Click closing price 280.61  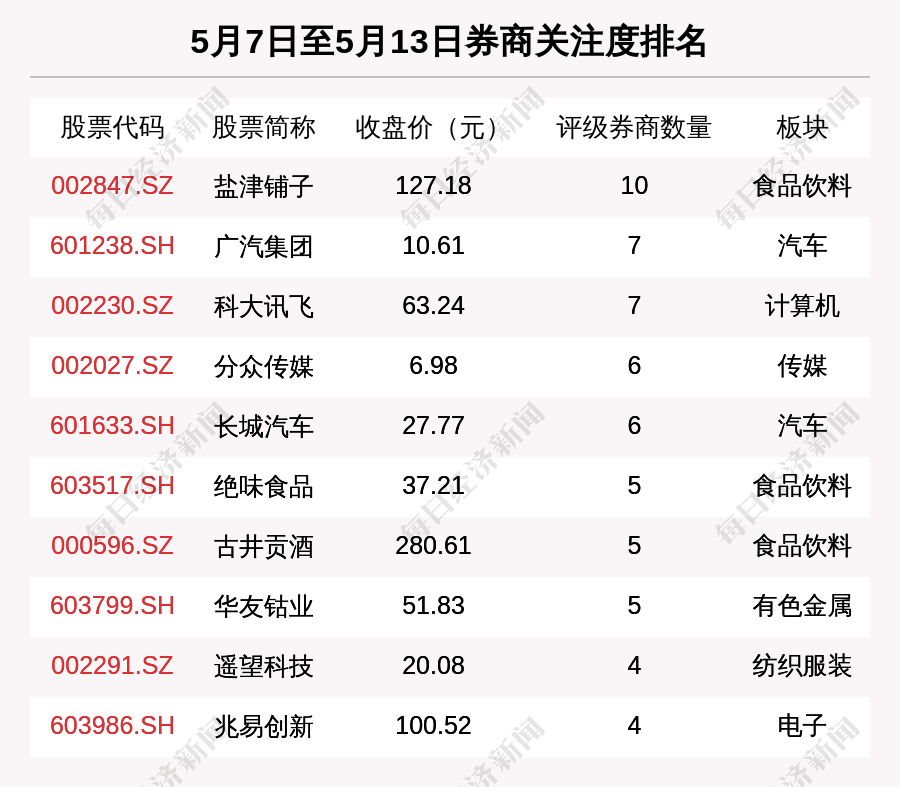[x=433, y=546]
